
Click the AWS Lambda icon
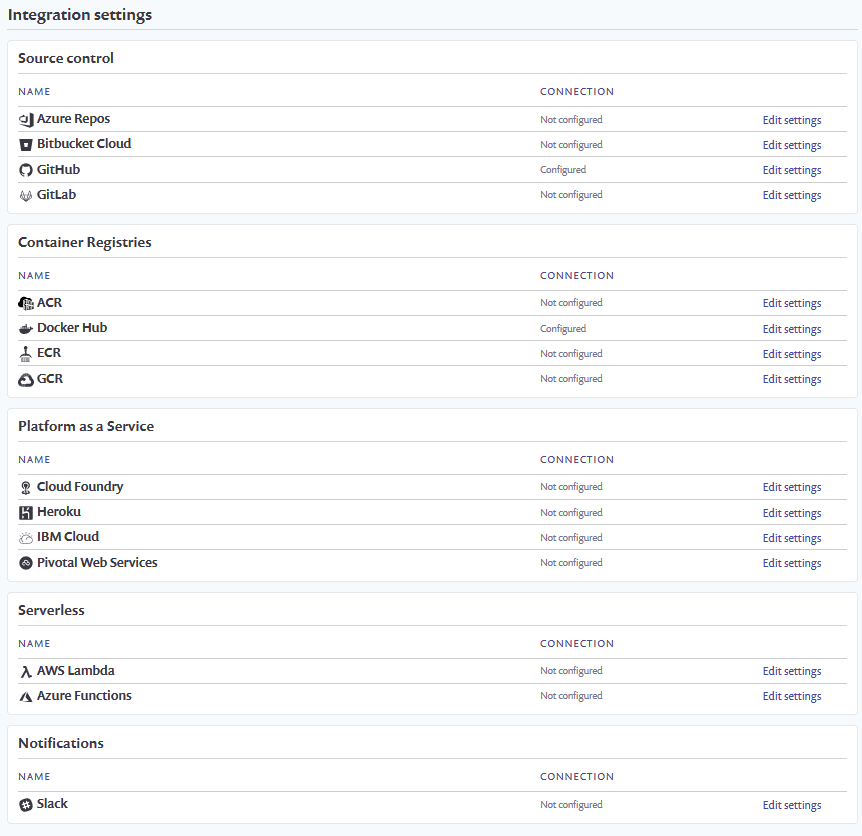[x=26, y=672]
